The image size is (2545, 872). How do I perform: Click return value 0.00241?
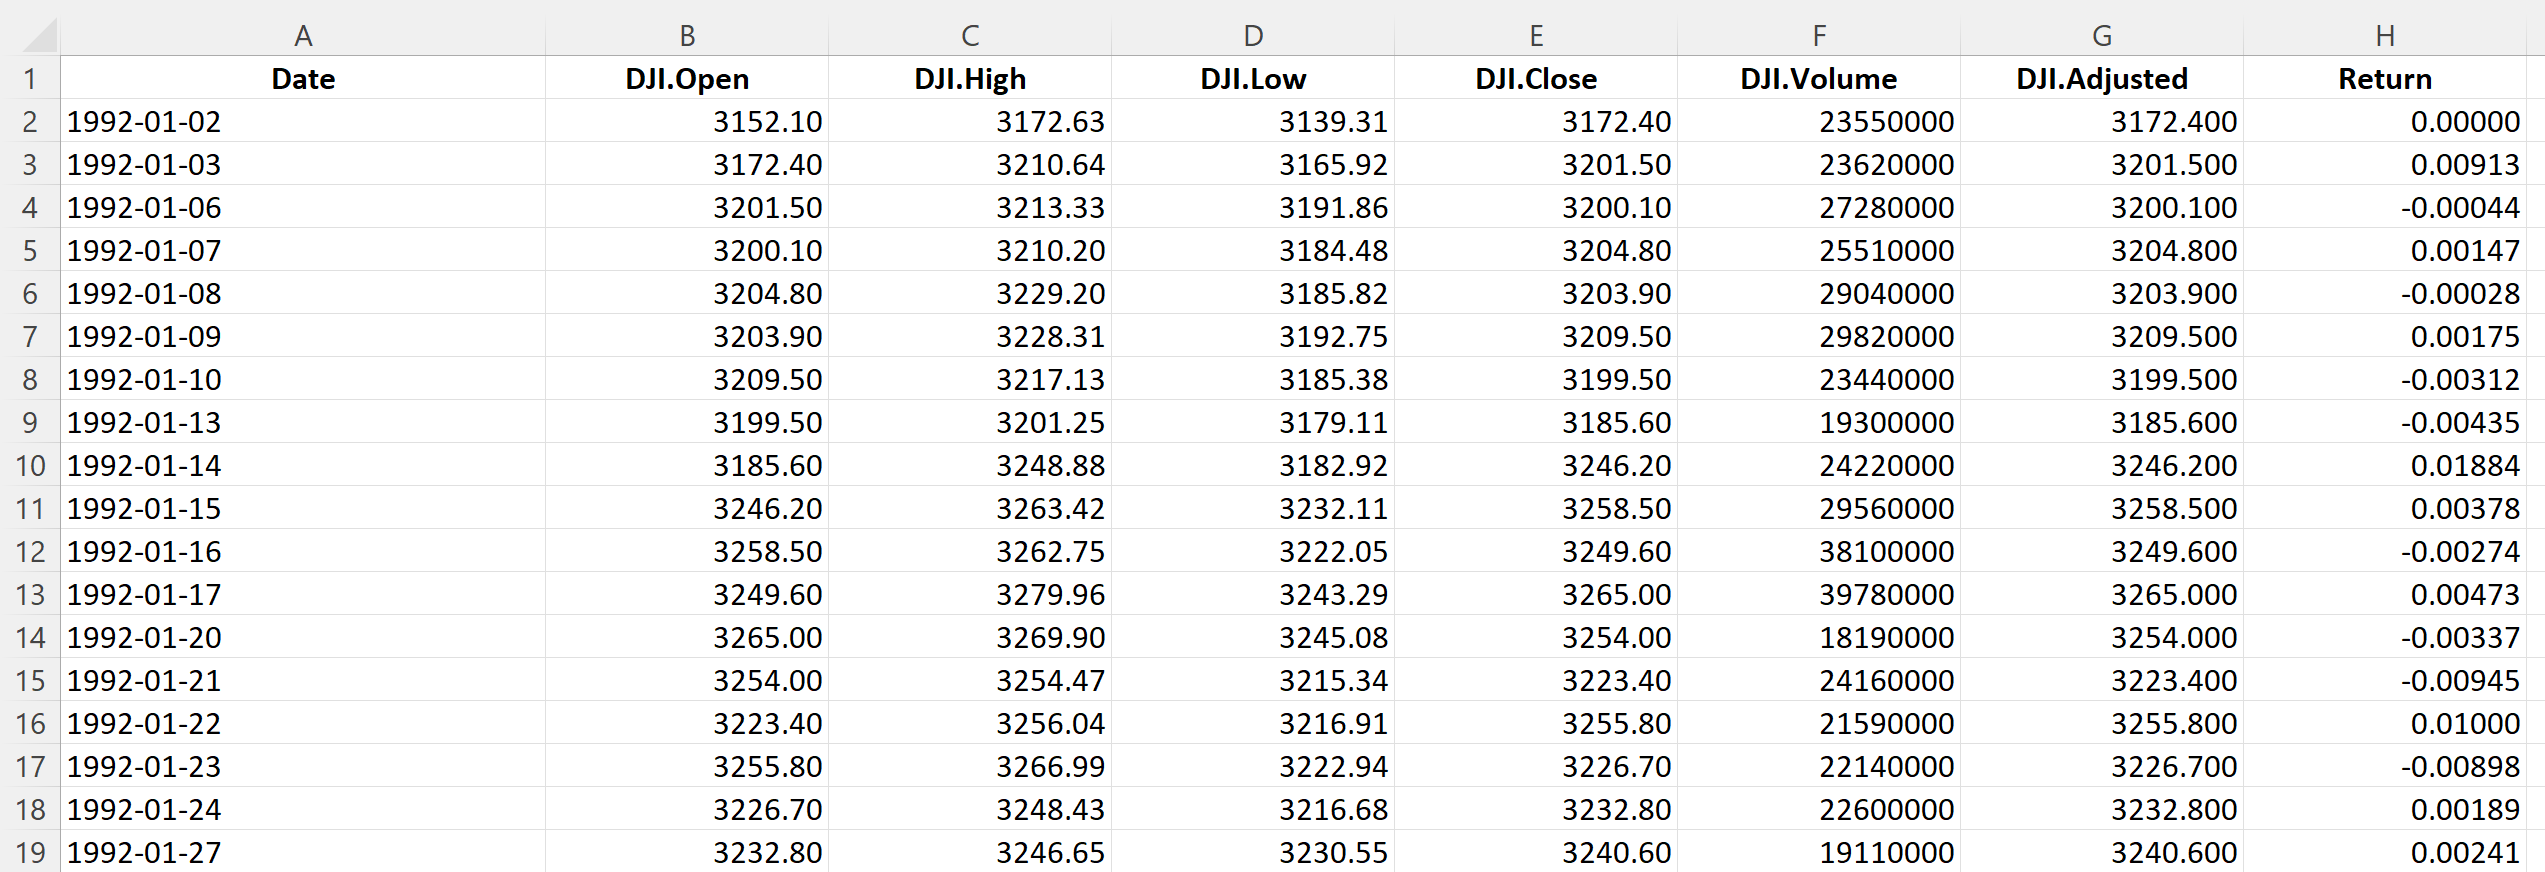click(x=2385, y=852)
